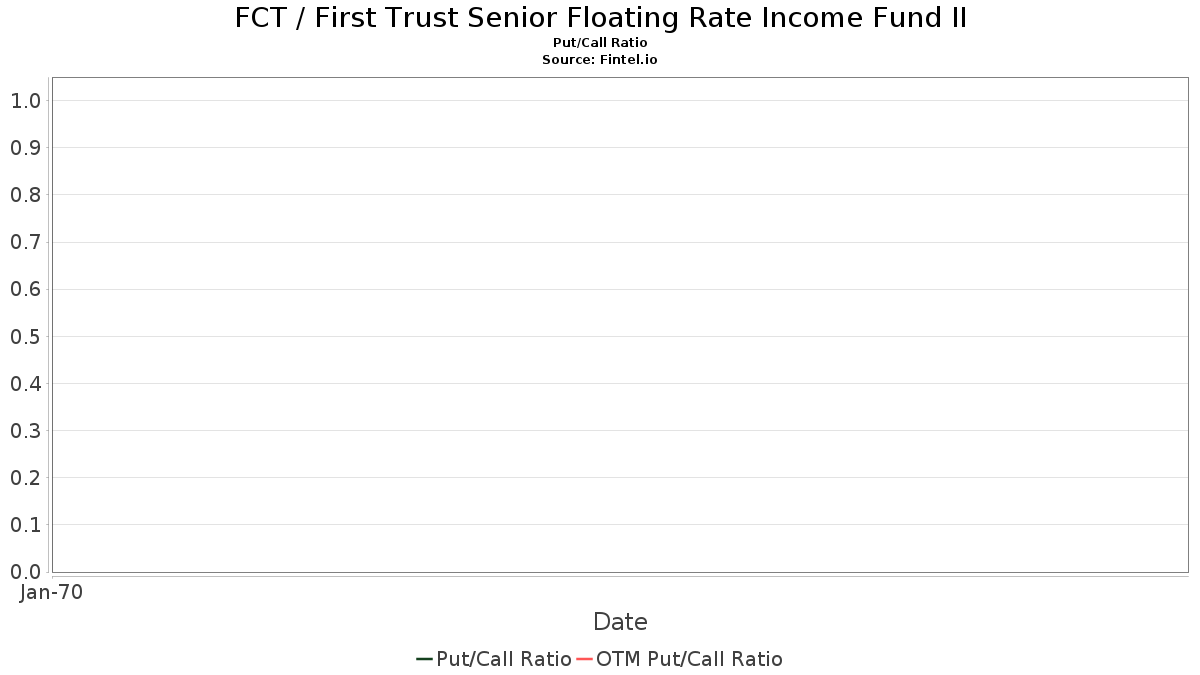The image size is (1200, 675).
Task: Toggle the Put/Call Ratio legend series label
Action: pyautogui.click(x=504, y=659)
